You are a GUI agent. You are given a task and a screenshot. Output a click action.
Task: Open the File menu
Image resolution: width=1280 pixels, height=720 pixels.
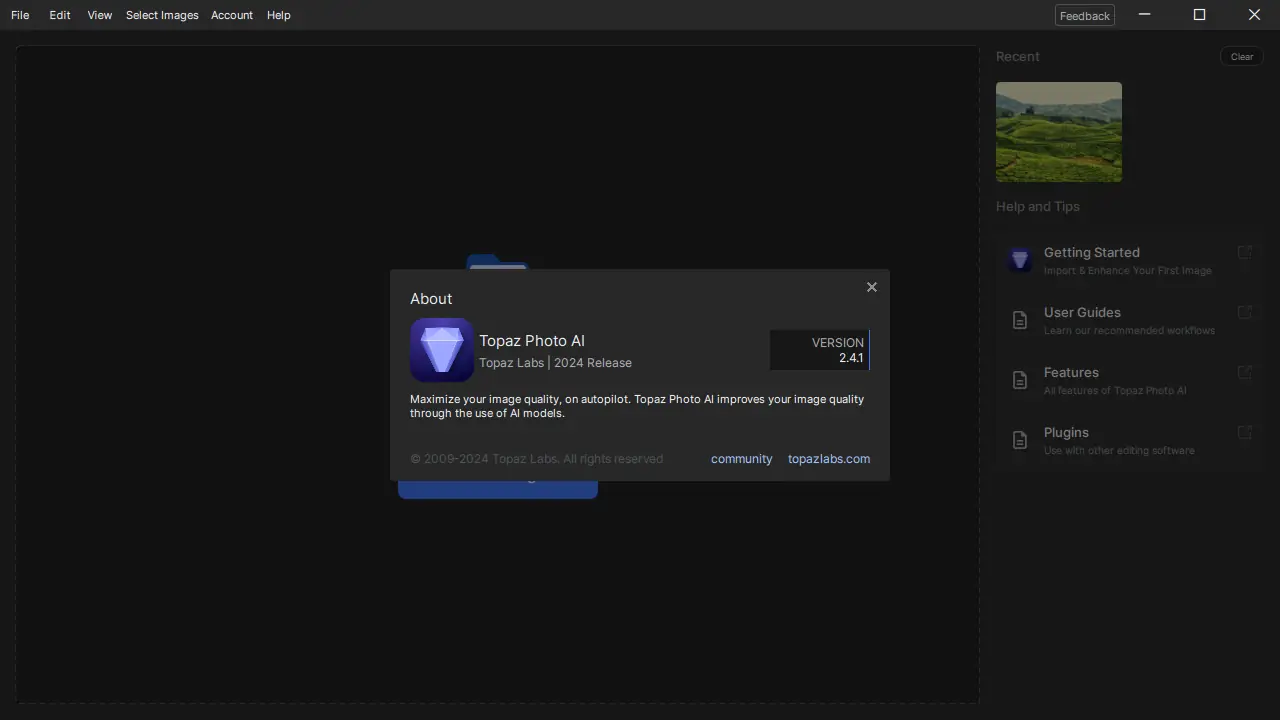(x=20, y=15)
